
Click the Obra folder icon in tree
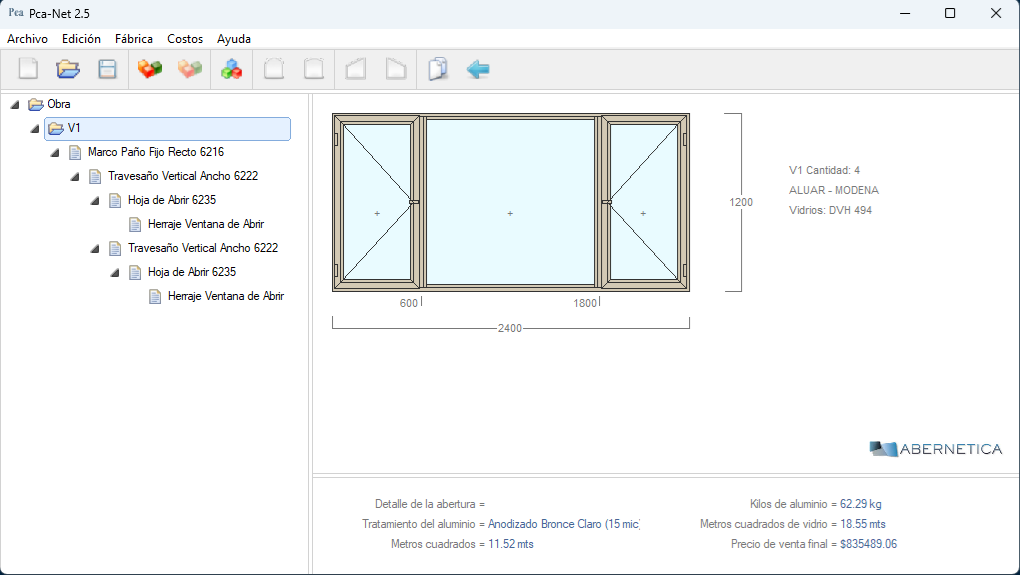coord(36,104)
